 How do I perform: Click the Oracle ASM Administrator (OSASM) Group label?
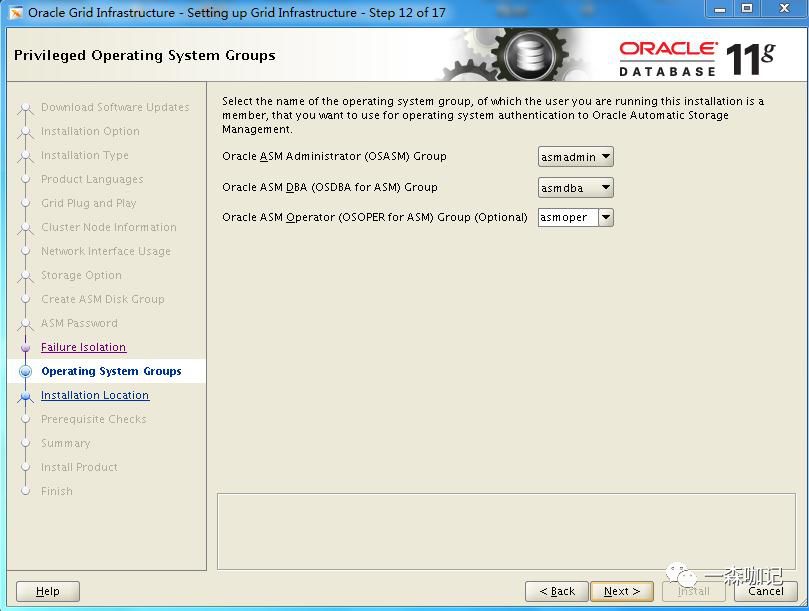(x=334, y=156)
